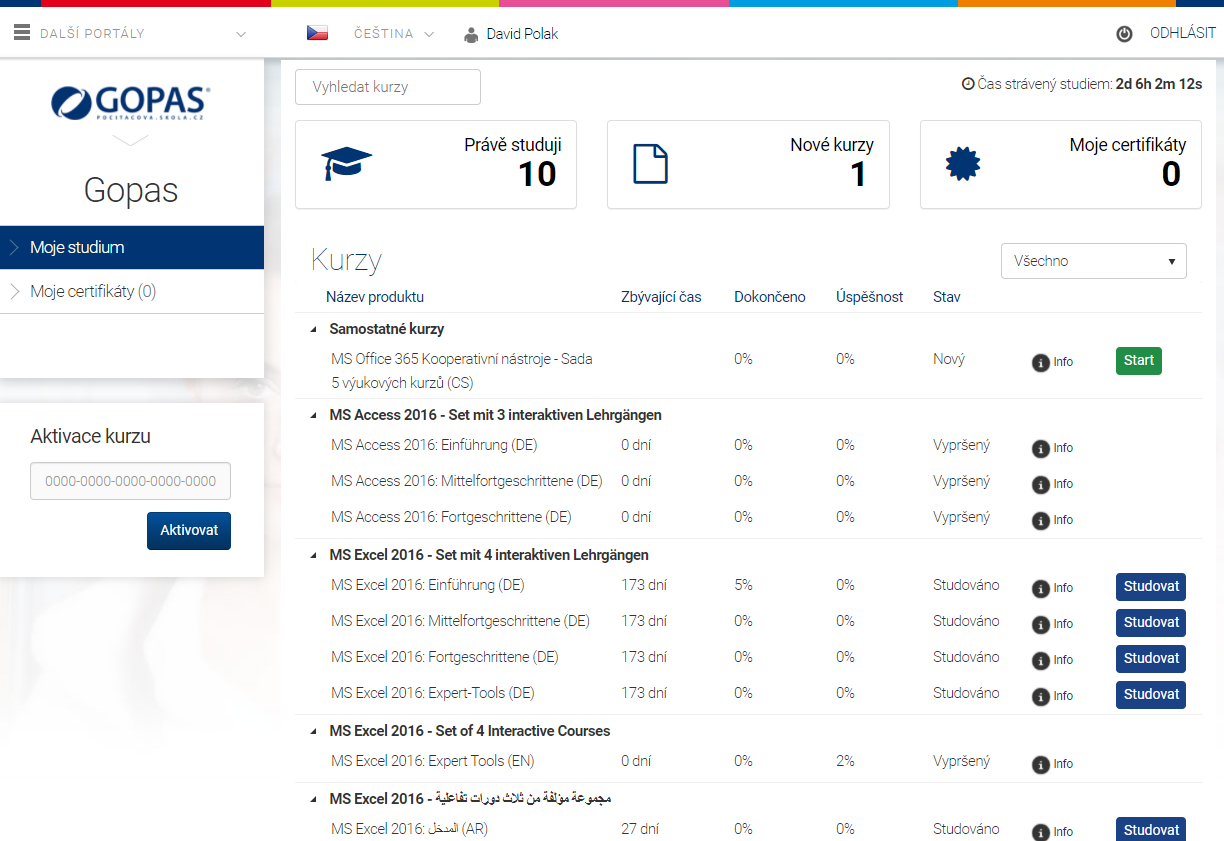Viewport: 1224px width, 841px height.
Task: Sort by the Stav column header
Action: point(947,297)
